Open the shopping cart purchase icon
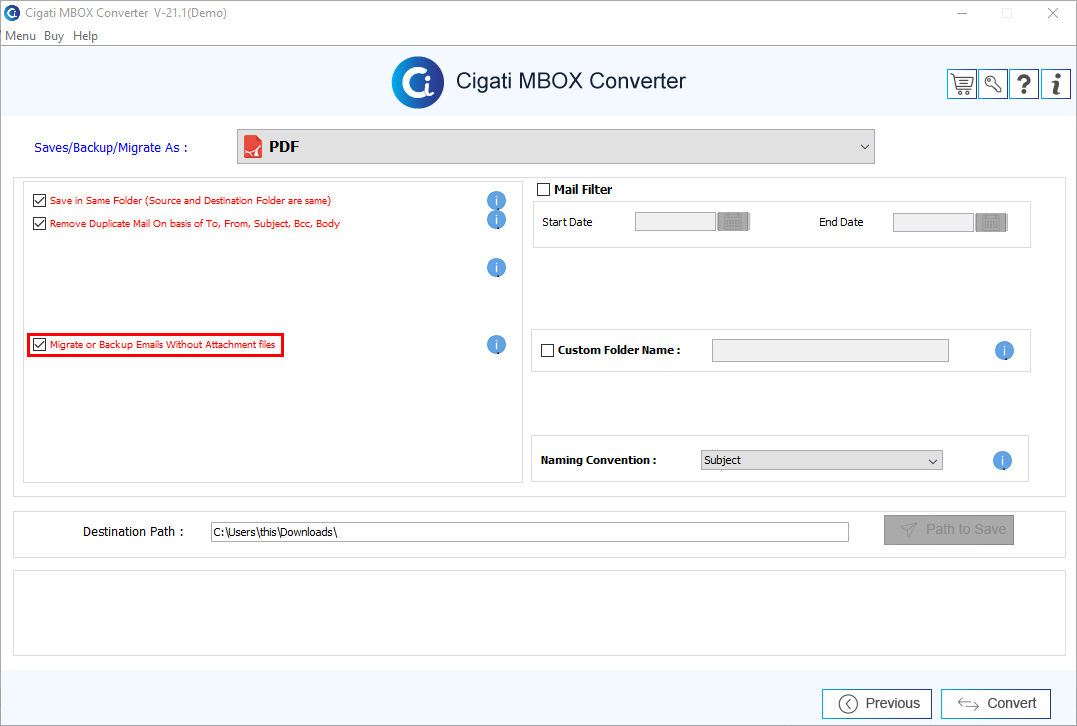Screen dimensions: 1077x726 962,84
